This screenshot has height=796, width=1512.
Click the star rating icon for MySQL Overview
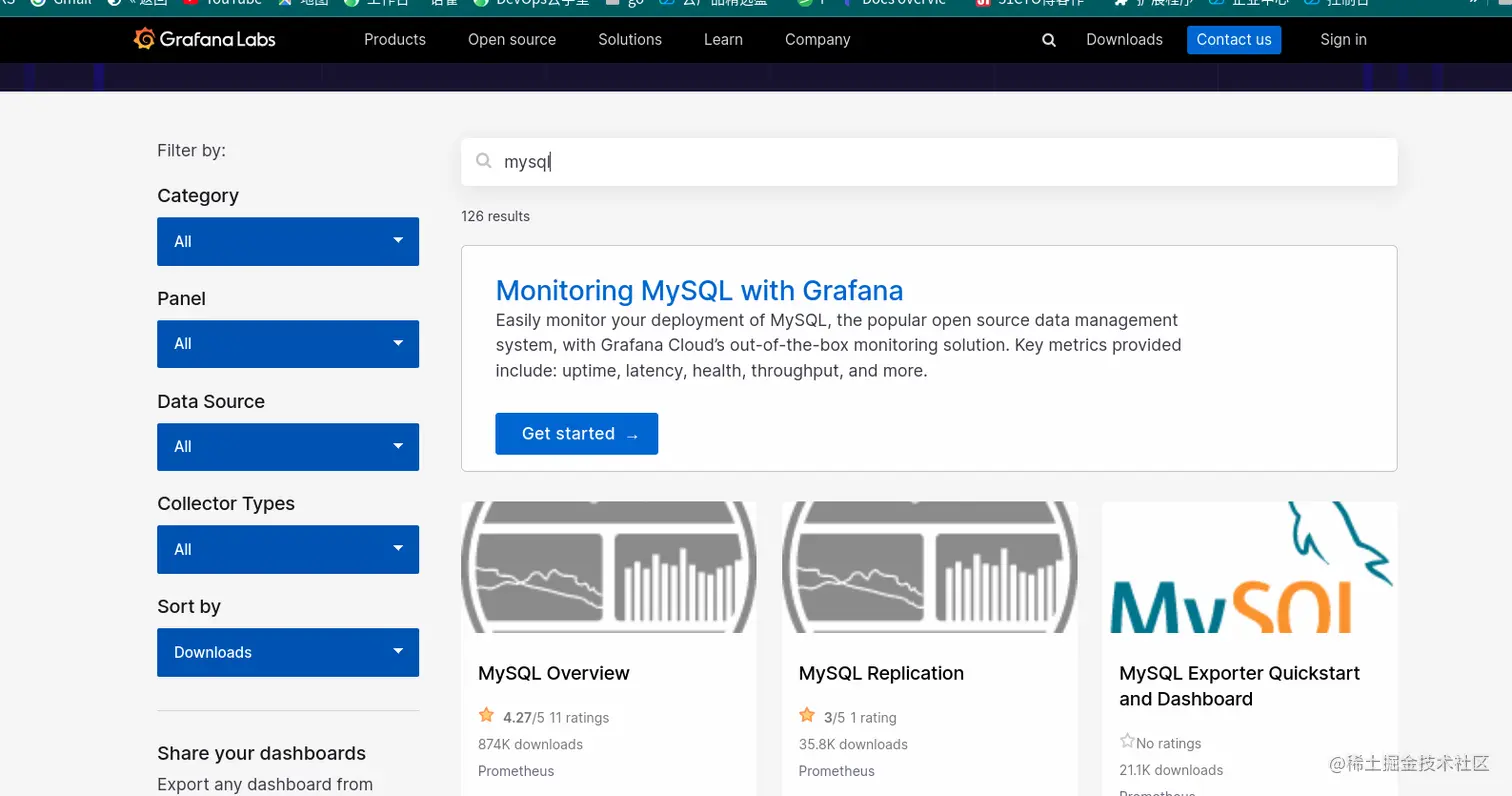(486, 715)
